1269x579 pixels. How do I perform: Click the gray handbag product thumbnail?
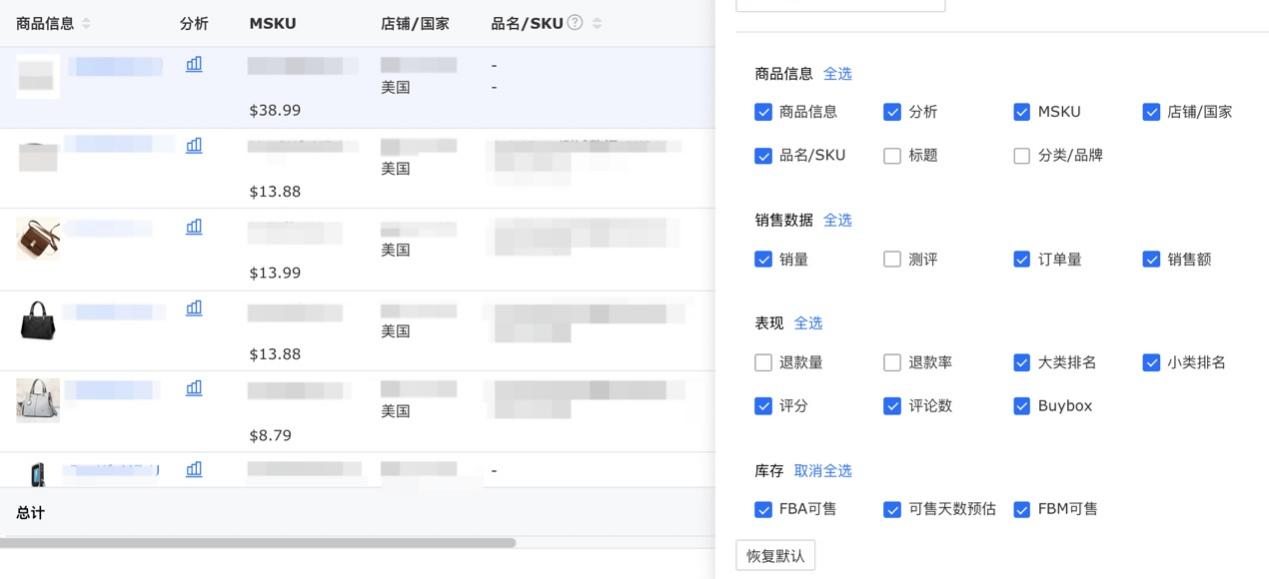pos(36,399)
